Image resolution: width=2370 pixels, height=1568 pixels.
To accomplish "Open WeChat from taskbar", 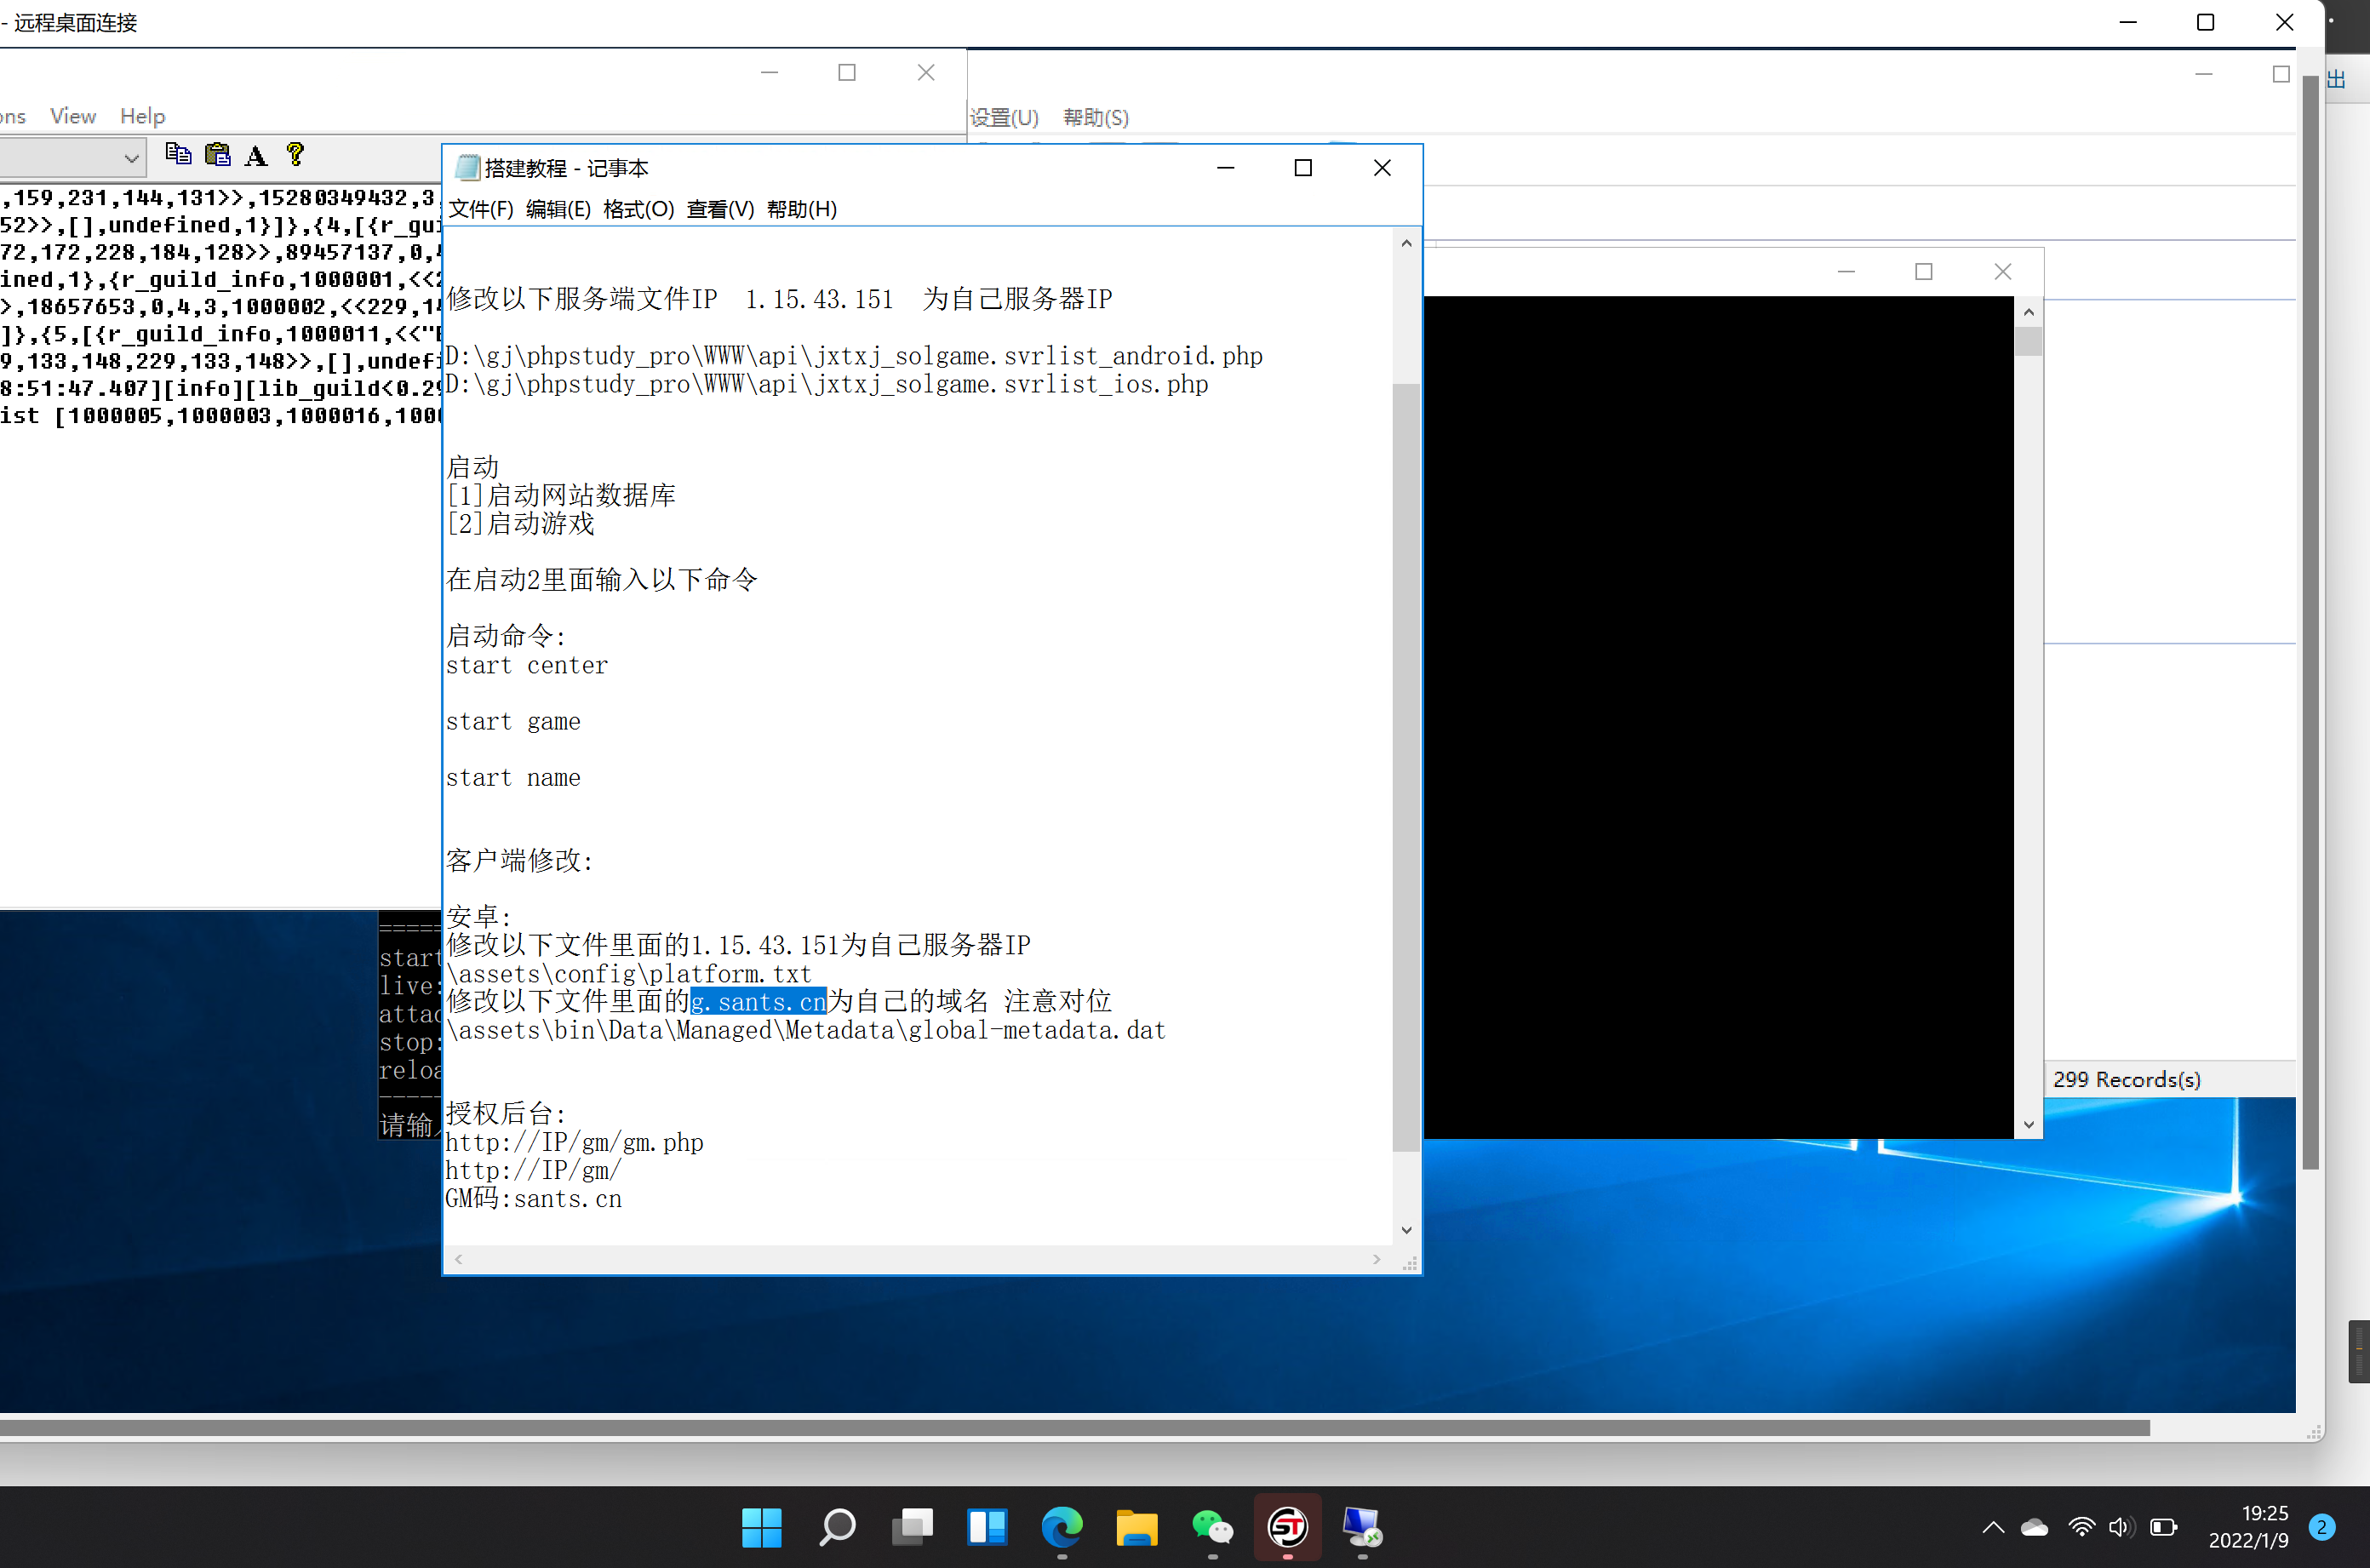I will [1212, 1527].
